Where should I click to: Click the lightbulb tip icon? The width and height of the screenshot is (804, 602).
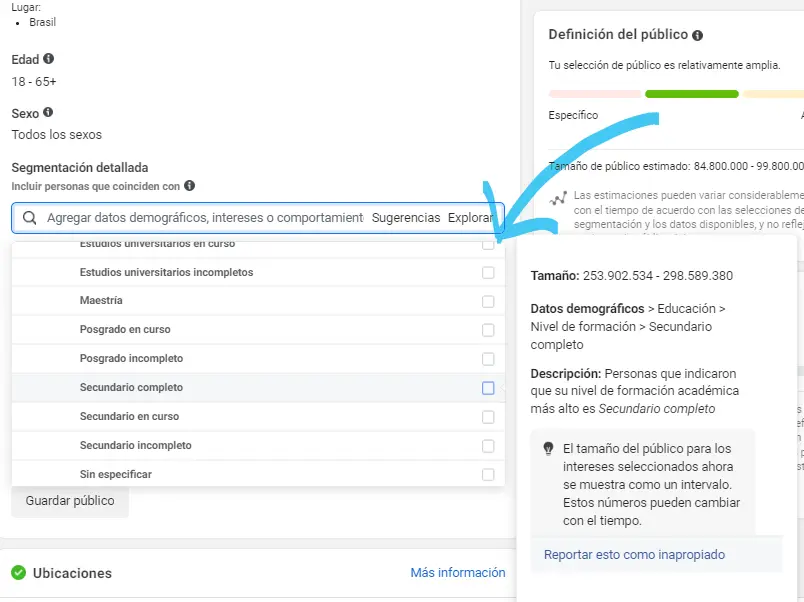548,449
